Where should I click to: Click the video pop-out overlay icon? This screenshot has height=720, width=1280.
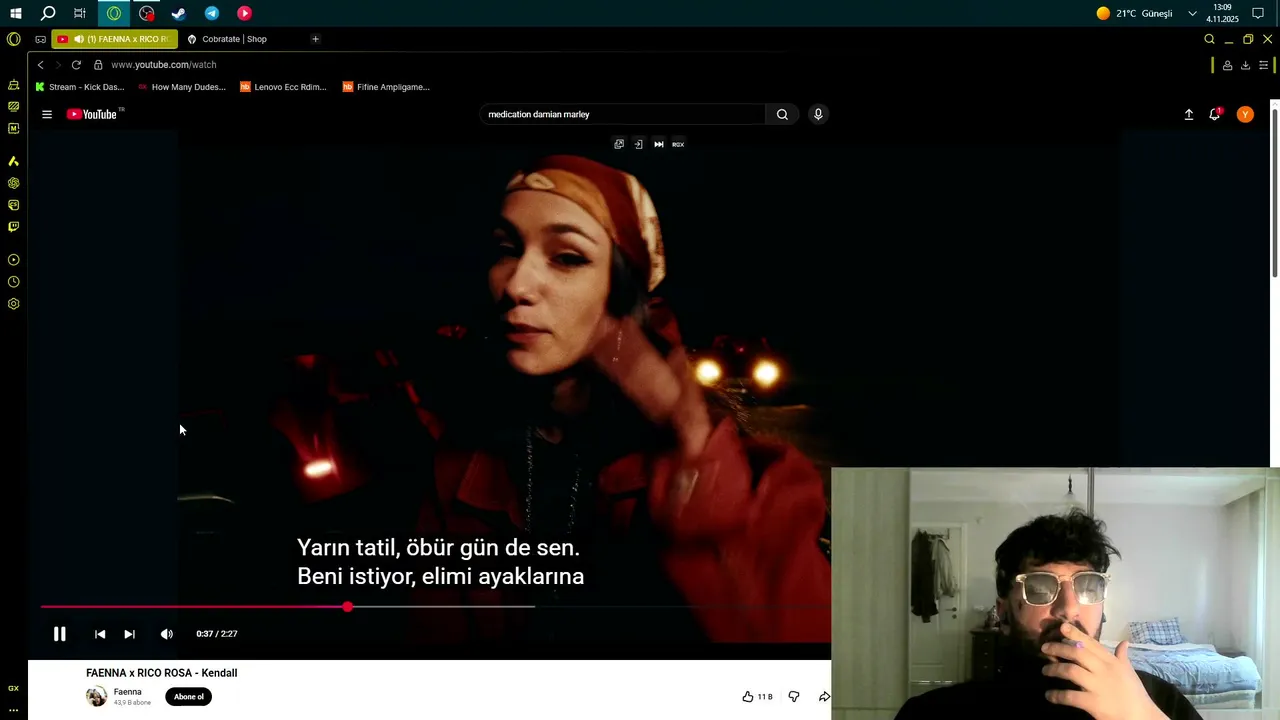coord(619,144)
